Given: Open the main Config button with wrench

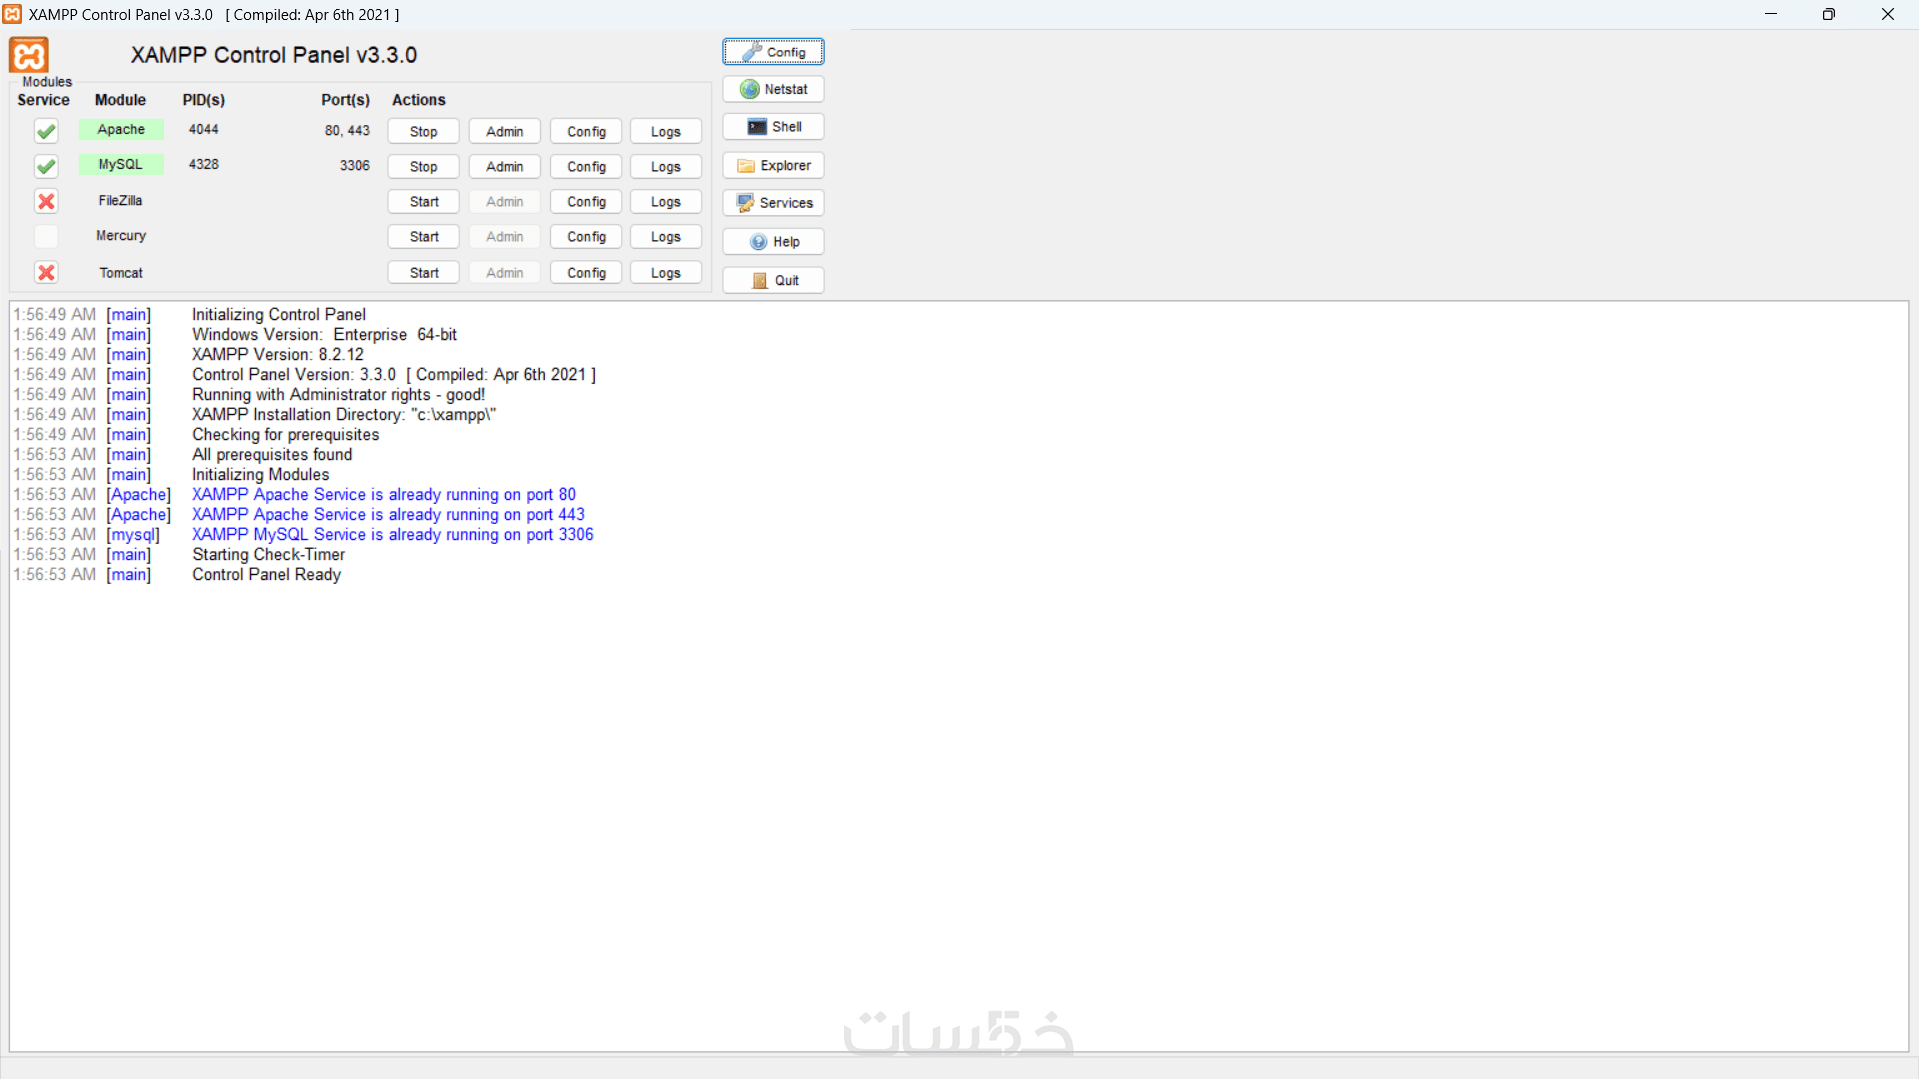Looking at the screenshot, I should 773,52.
